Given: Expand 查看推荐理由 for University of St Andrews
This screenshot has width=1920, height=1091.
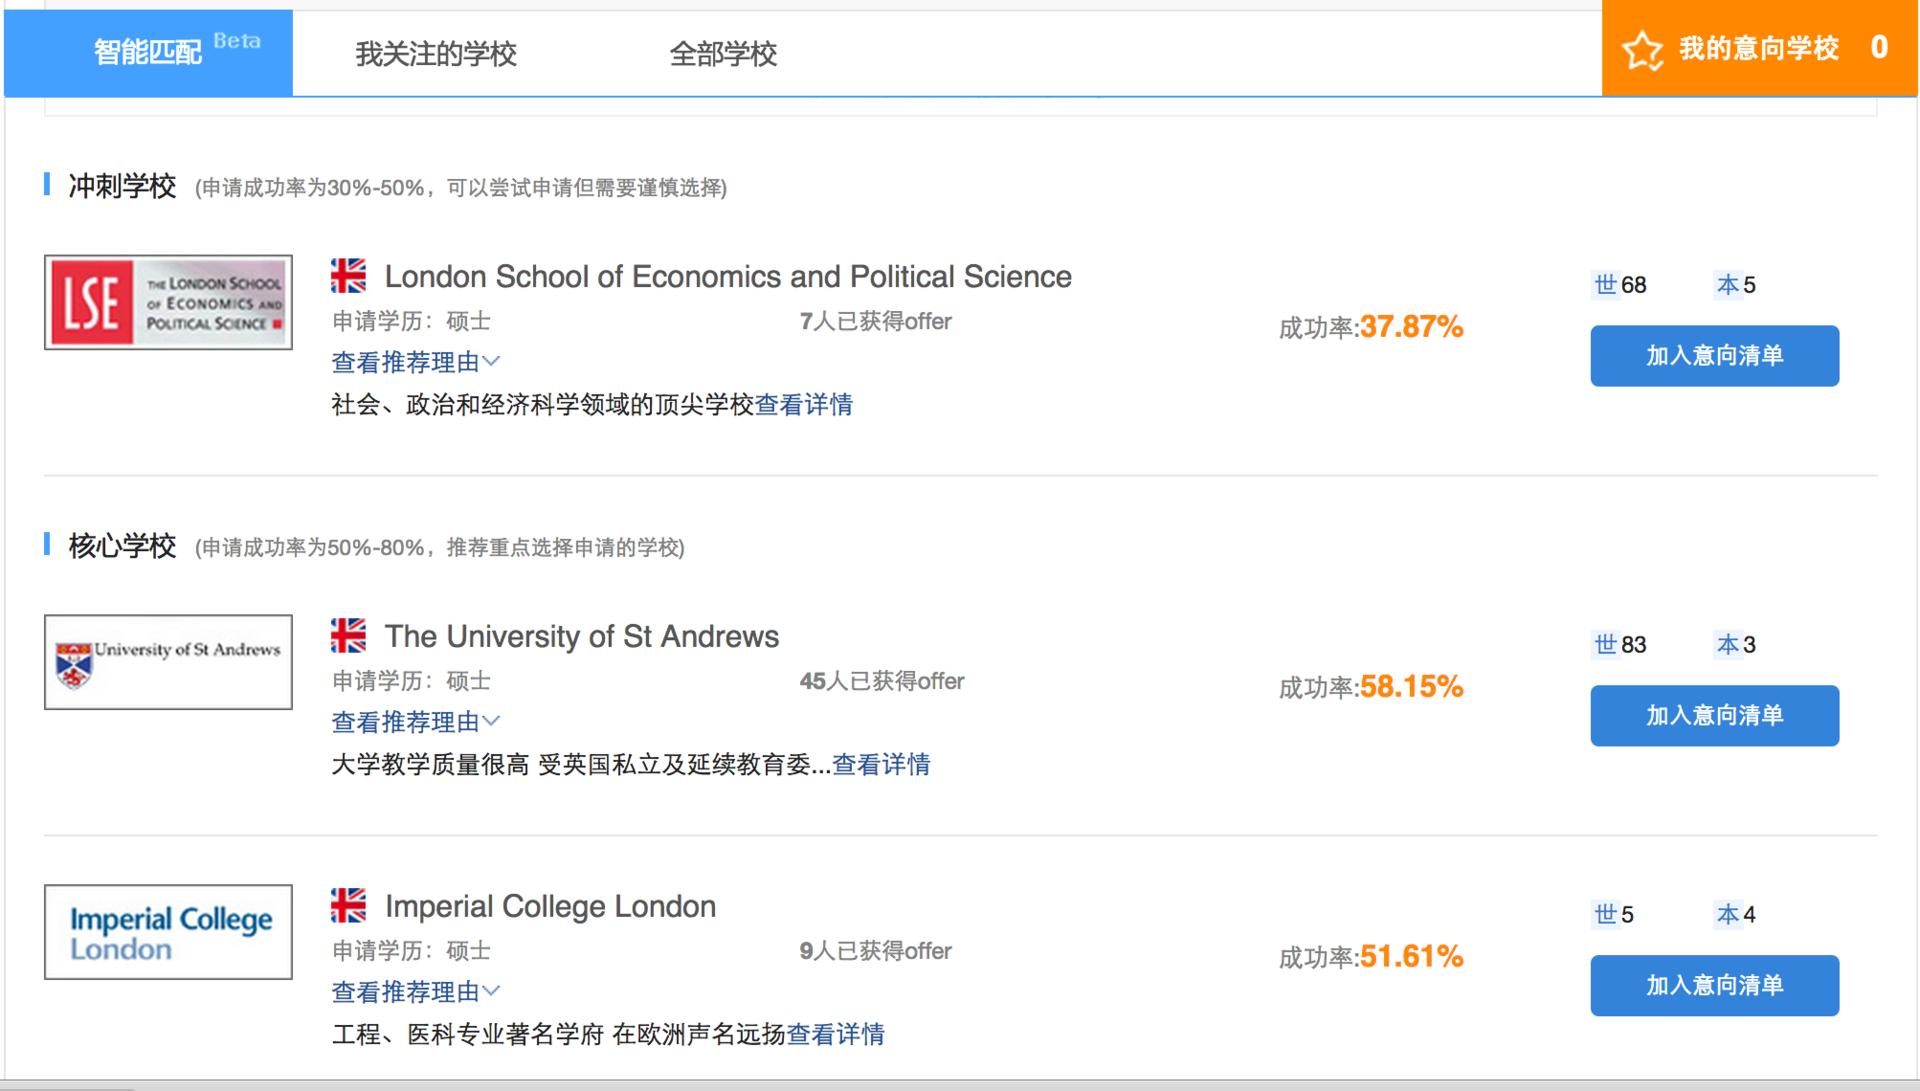Looking at the screenshot, I should 415,722.
